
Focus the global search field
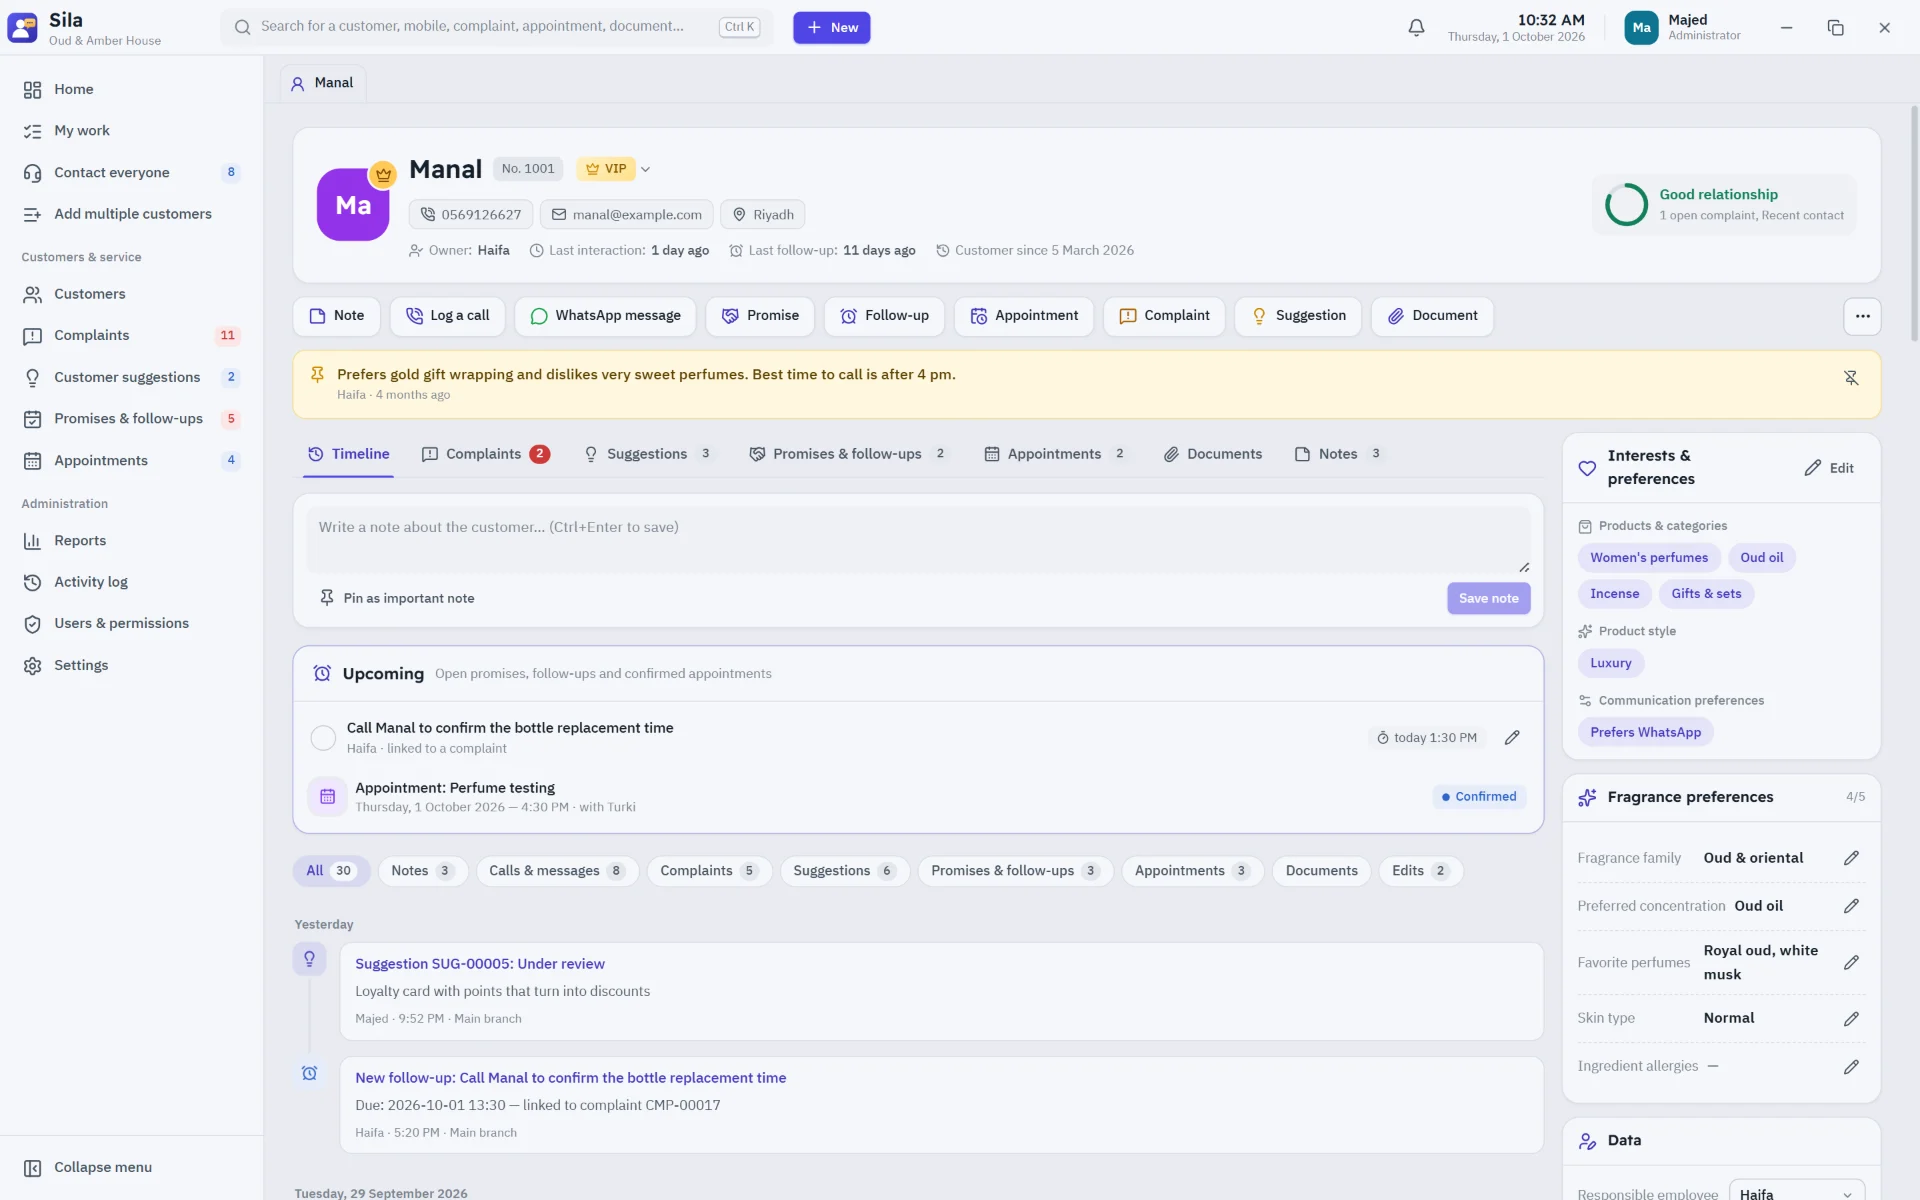point(497,27)
